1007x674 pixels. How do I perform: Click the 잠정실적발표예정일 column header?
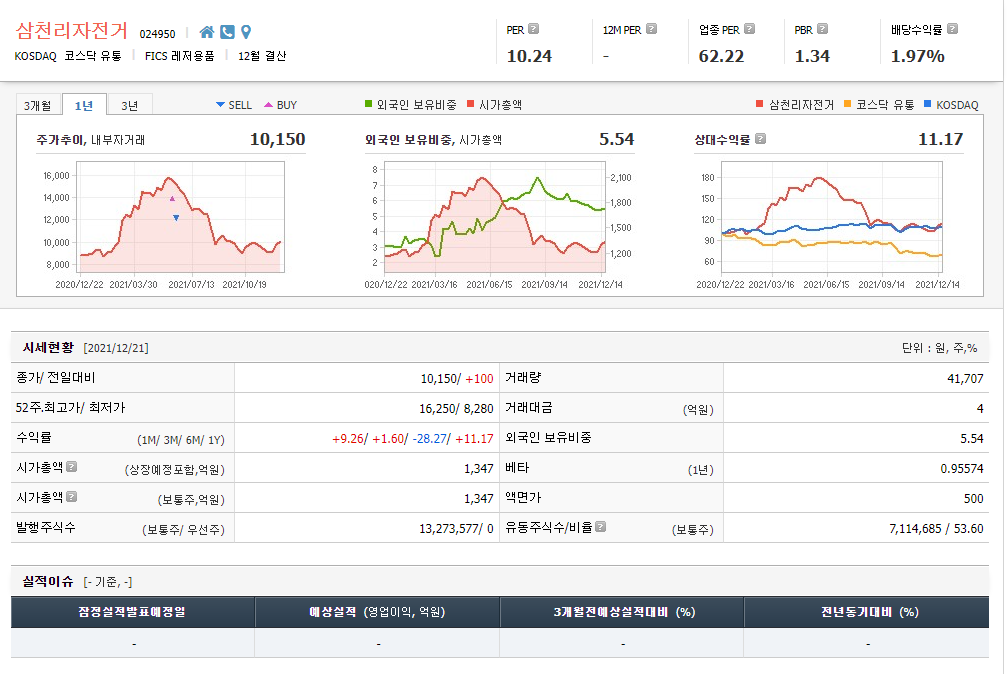(132, 612)
